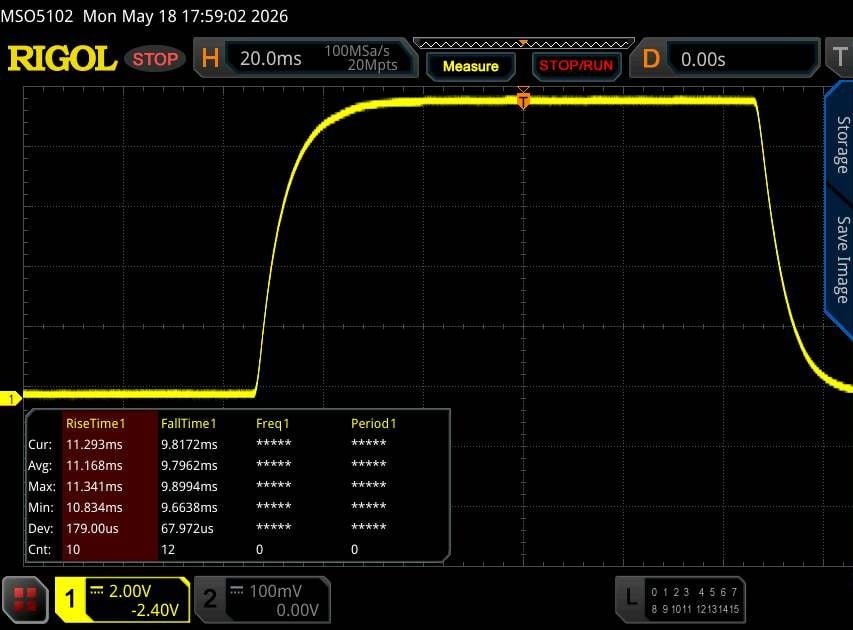Open the logic analyzer L icon
The height and width of the screenshot is (630, 853).
631,598
